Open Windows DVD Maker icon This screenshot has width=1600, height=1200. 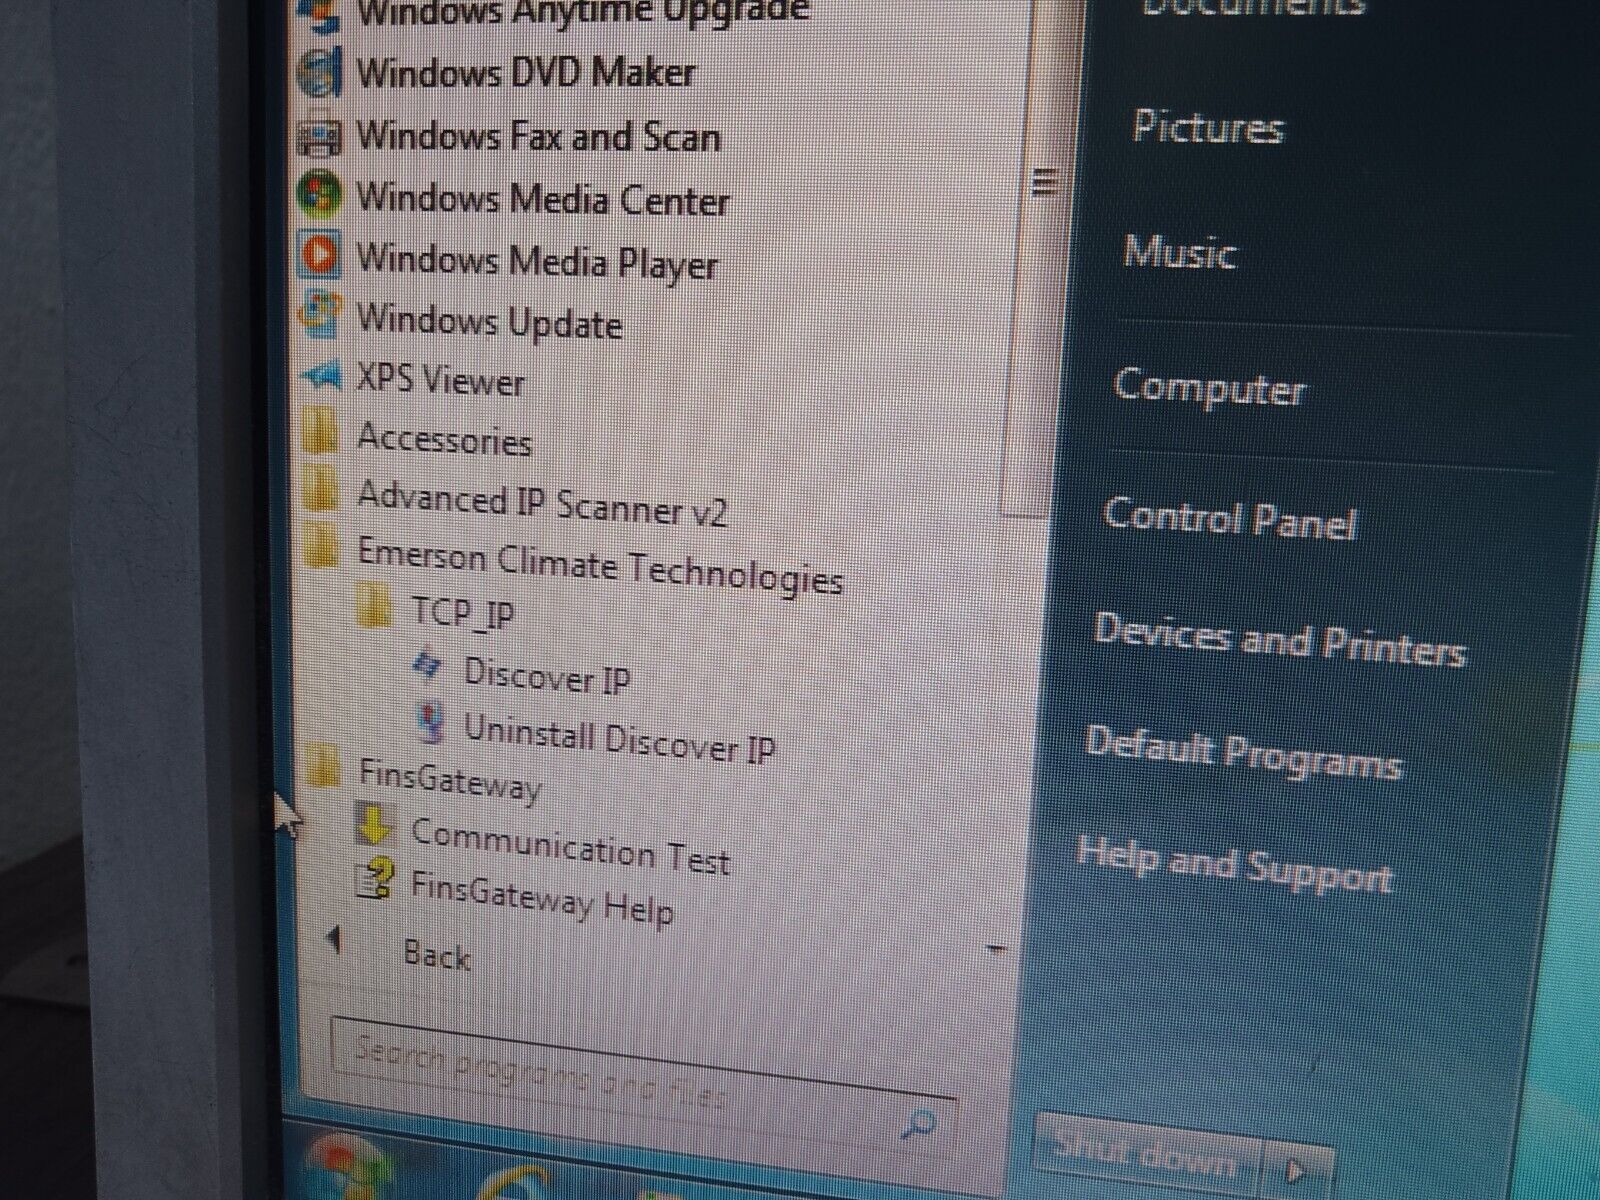point(320,74)
